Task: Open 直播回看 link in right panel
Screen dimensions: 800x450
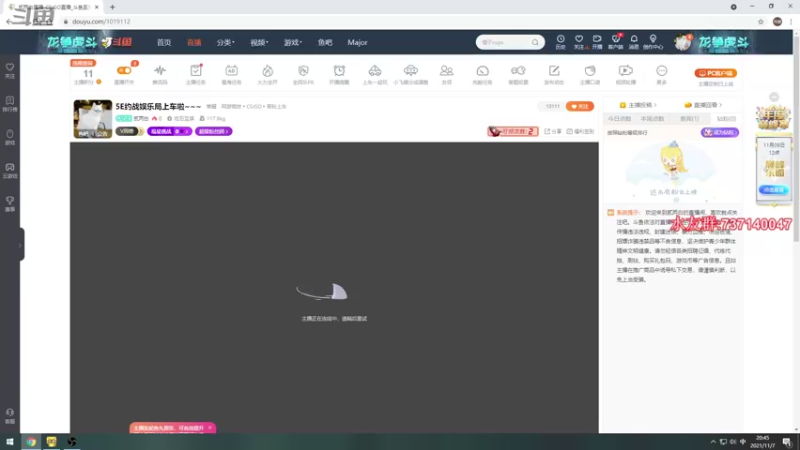Action: pos(703,105)
